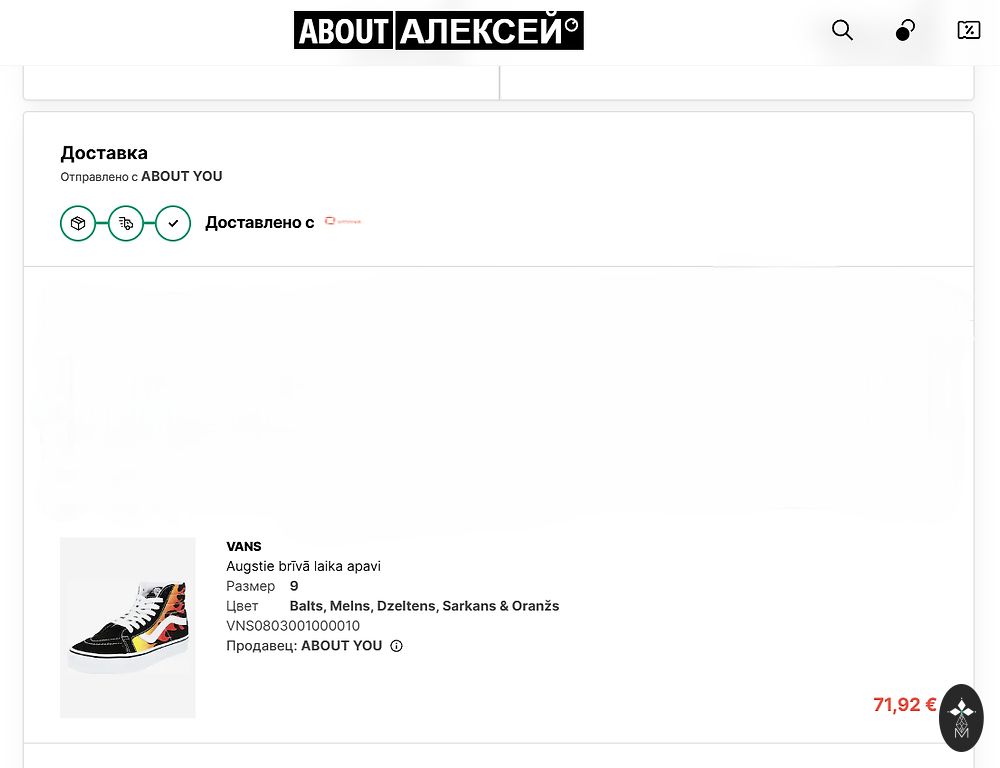Go to homepage via ABOUT АЛЕКСЕЙ logo
The image size is (1000, 768).
coord(438,31)
